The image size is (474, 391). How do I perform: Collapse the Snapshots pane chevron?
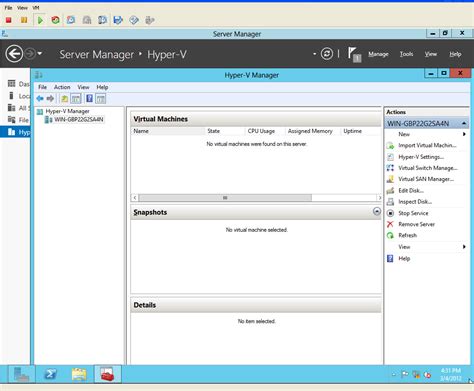tap(377, 211)
